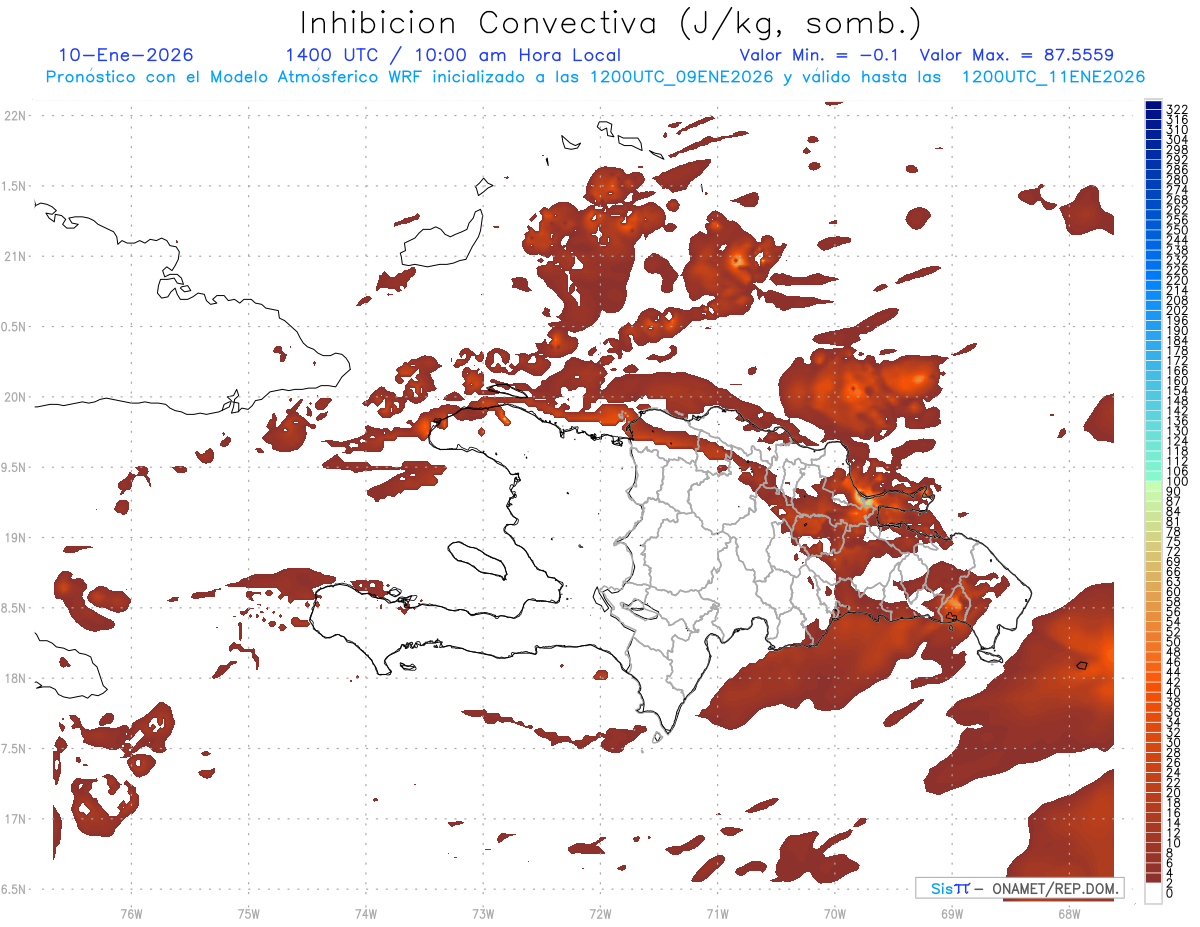The image size is (1200, 927).
Task: Click the colorbar value '0'
Action: coord(1171,894)
